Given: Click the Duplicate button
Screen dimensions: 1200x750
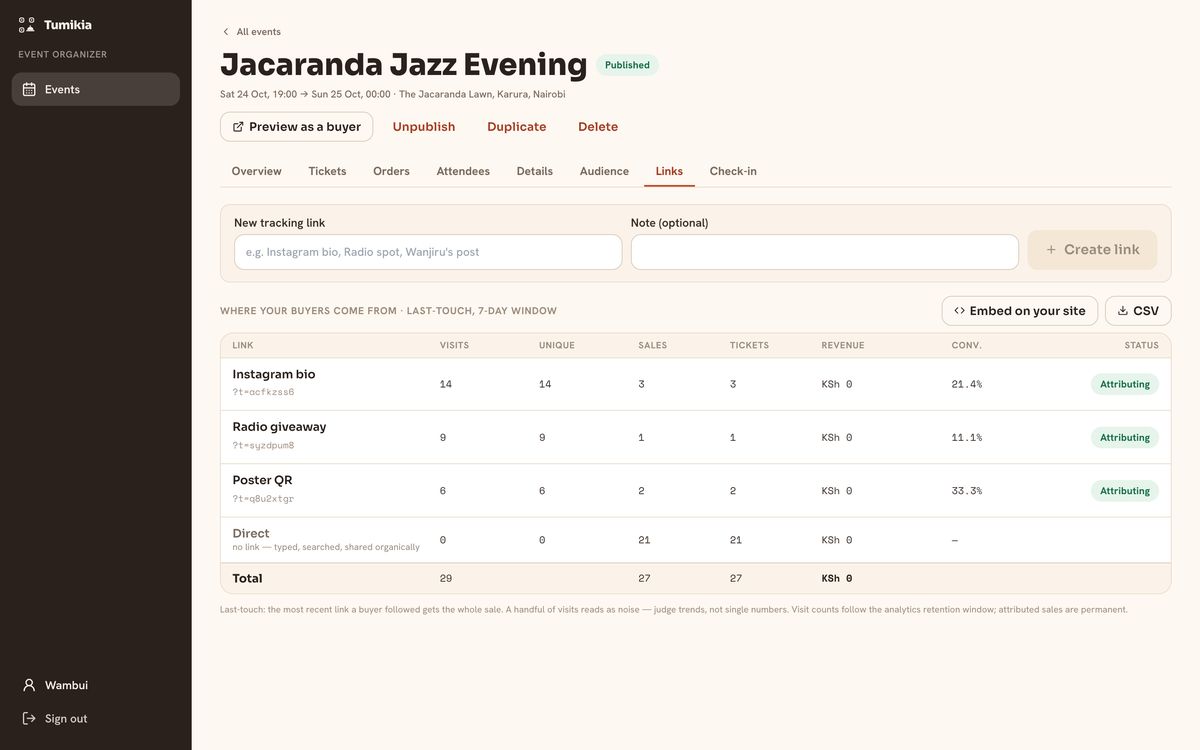Looking at the screenshot, I should point(517,127).
